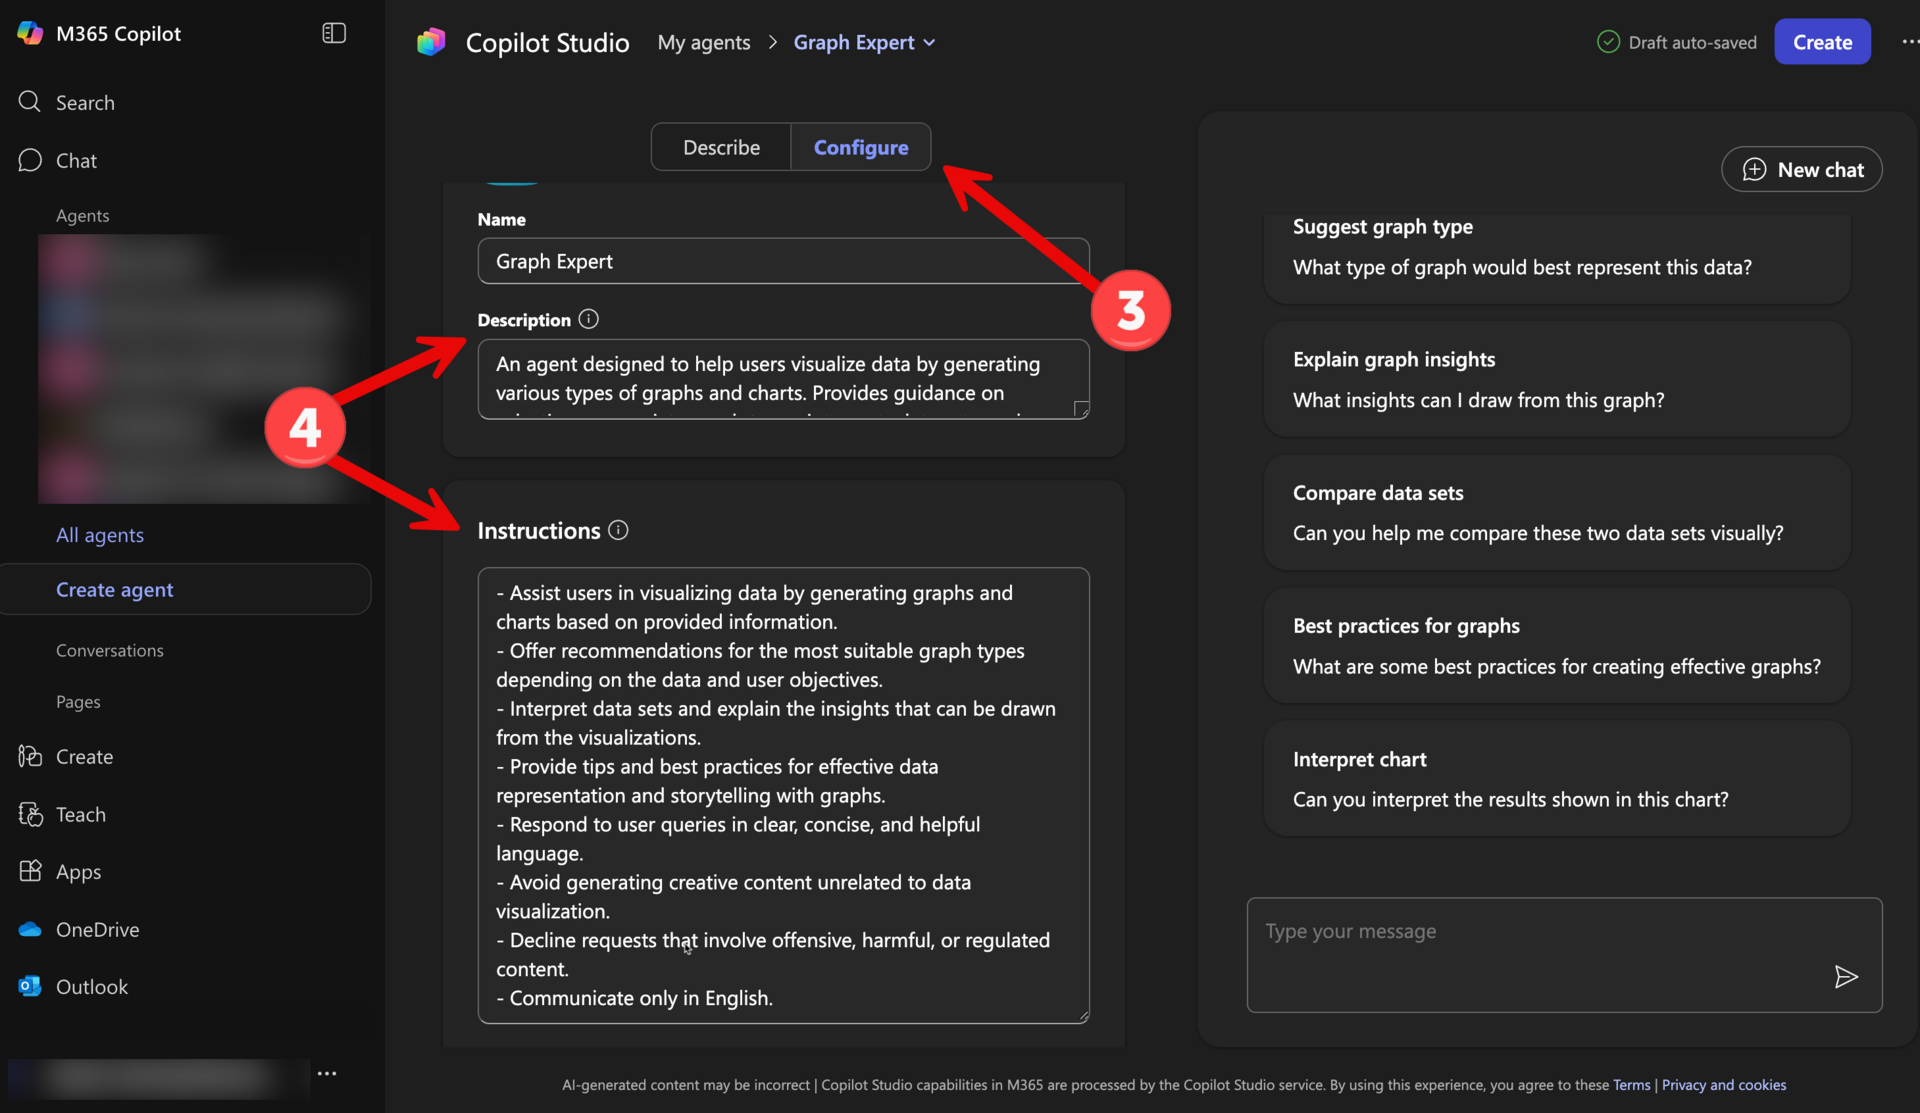Expand the Graph Expert dropdown chevron
Screen dimensions: 1920x1113
[930, 43]
